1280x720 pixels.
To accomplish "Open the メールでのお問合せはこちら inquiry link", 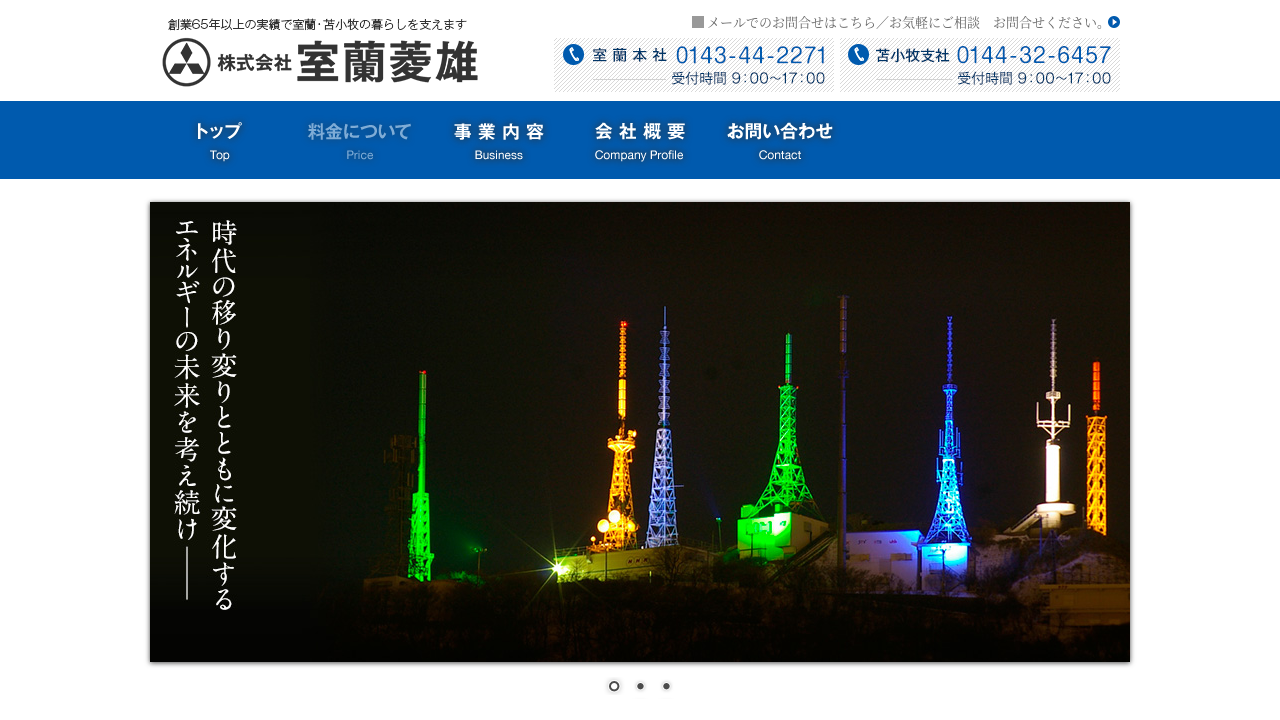I will 898,22.
